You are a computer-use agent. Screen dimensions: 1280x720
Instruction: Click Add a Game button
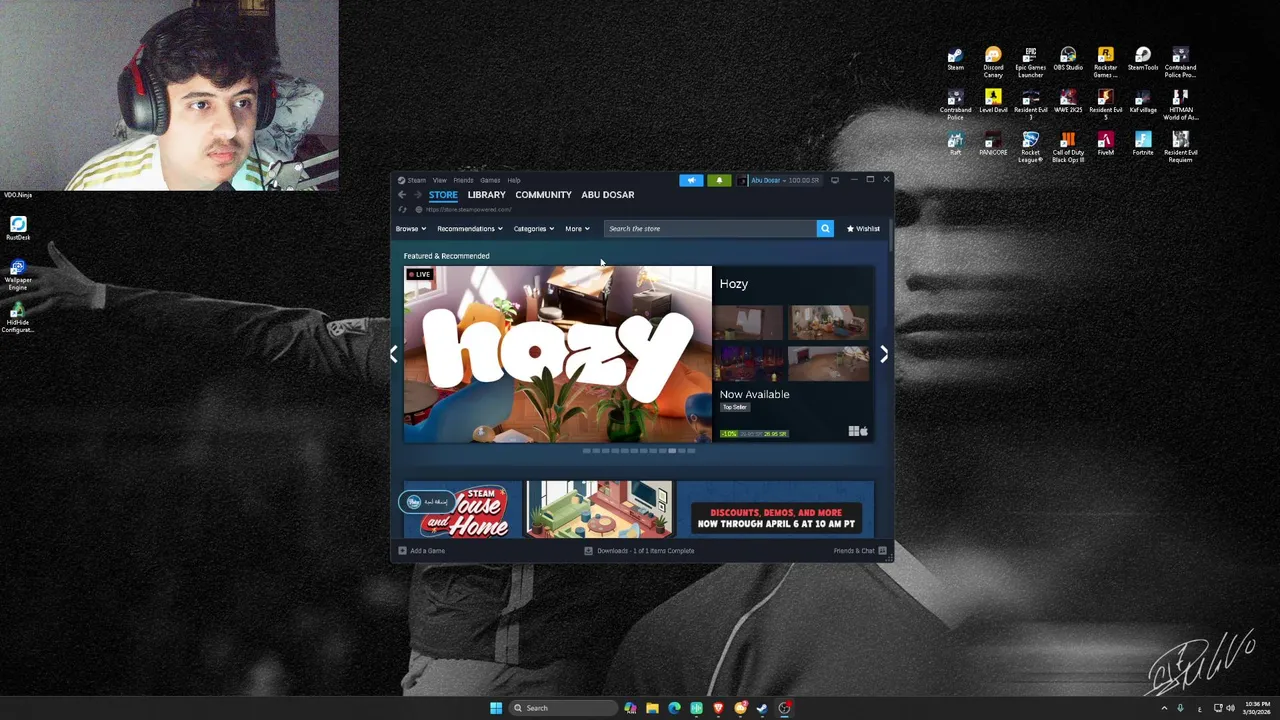coord(421,551)
